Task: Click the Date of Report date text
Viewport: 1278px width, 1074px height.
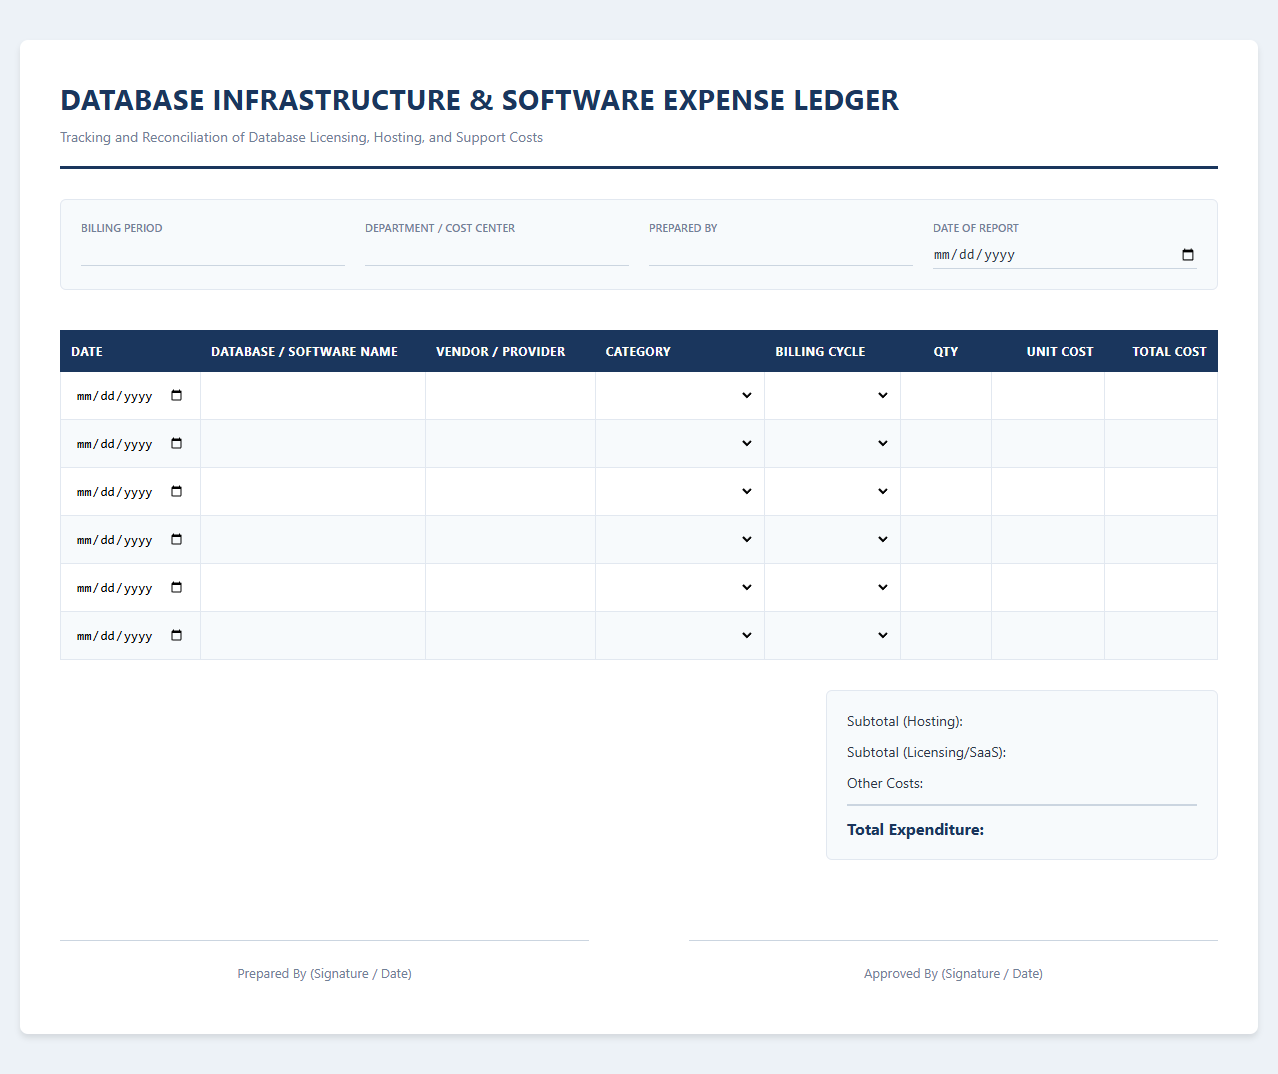Action: (974, 255)
